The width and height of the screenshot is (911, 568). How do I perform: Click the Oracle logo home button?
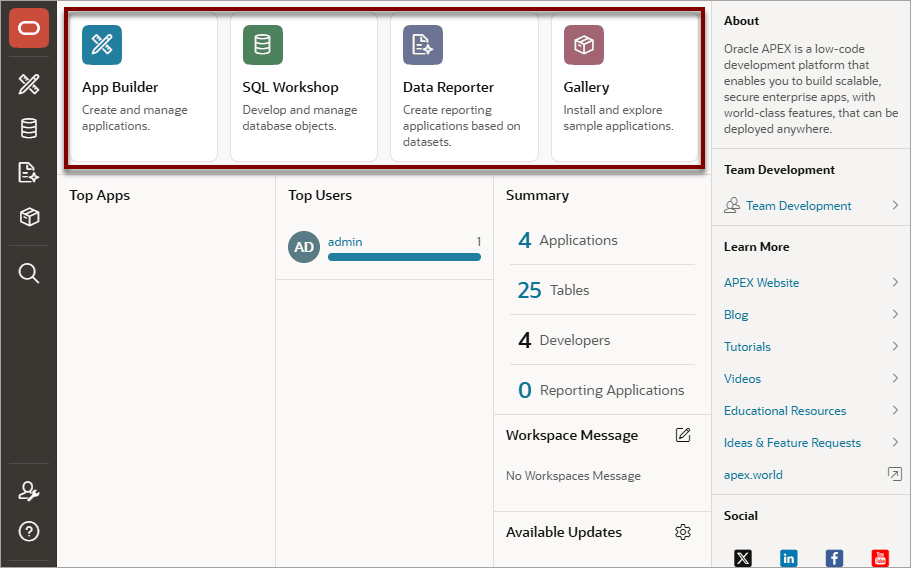tap(28, 28)
